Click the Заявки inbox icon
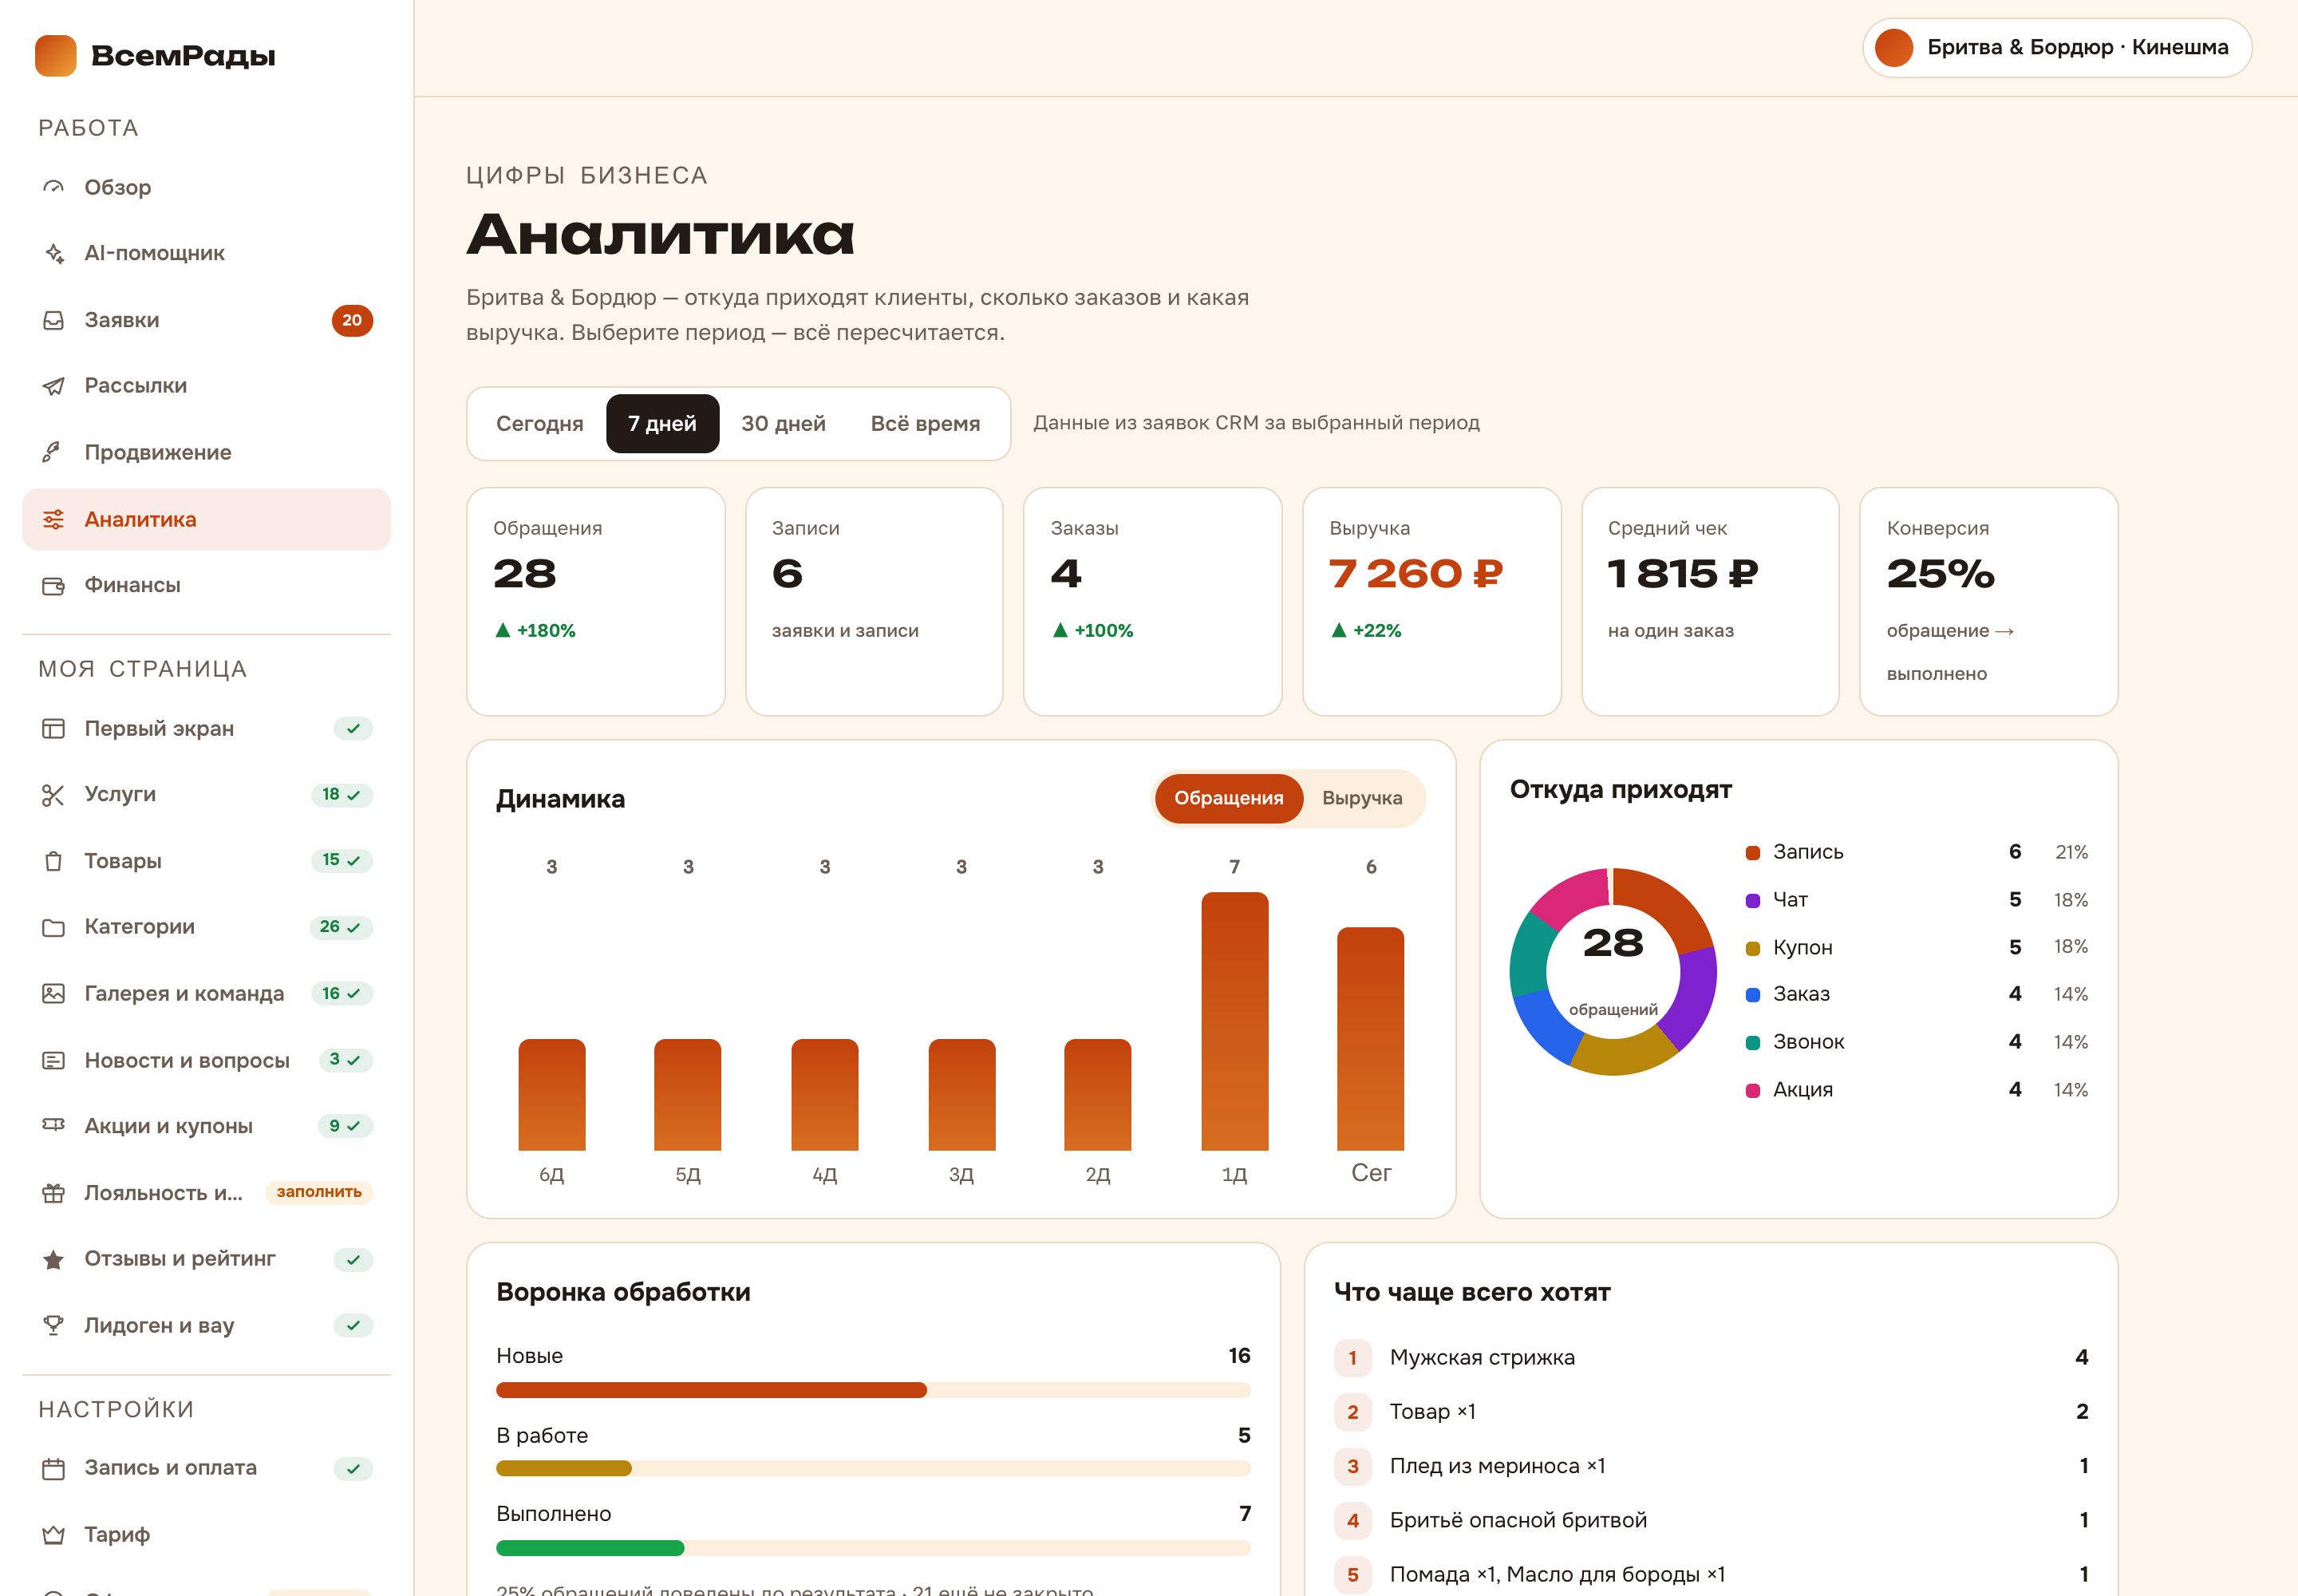2298x1596 pixels. [x=54, y=320]
